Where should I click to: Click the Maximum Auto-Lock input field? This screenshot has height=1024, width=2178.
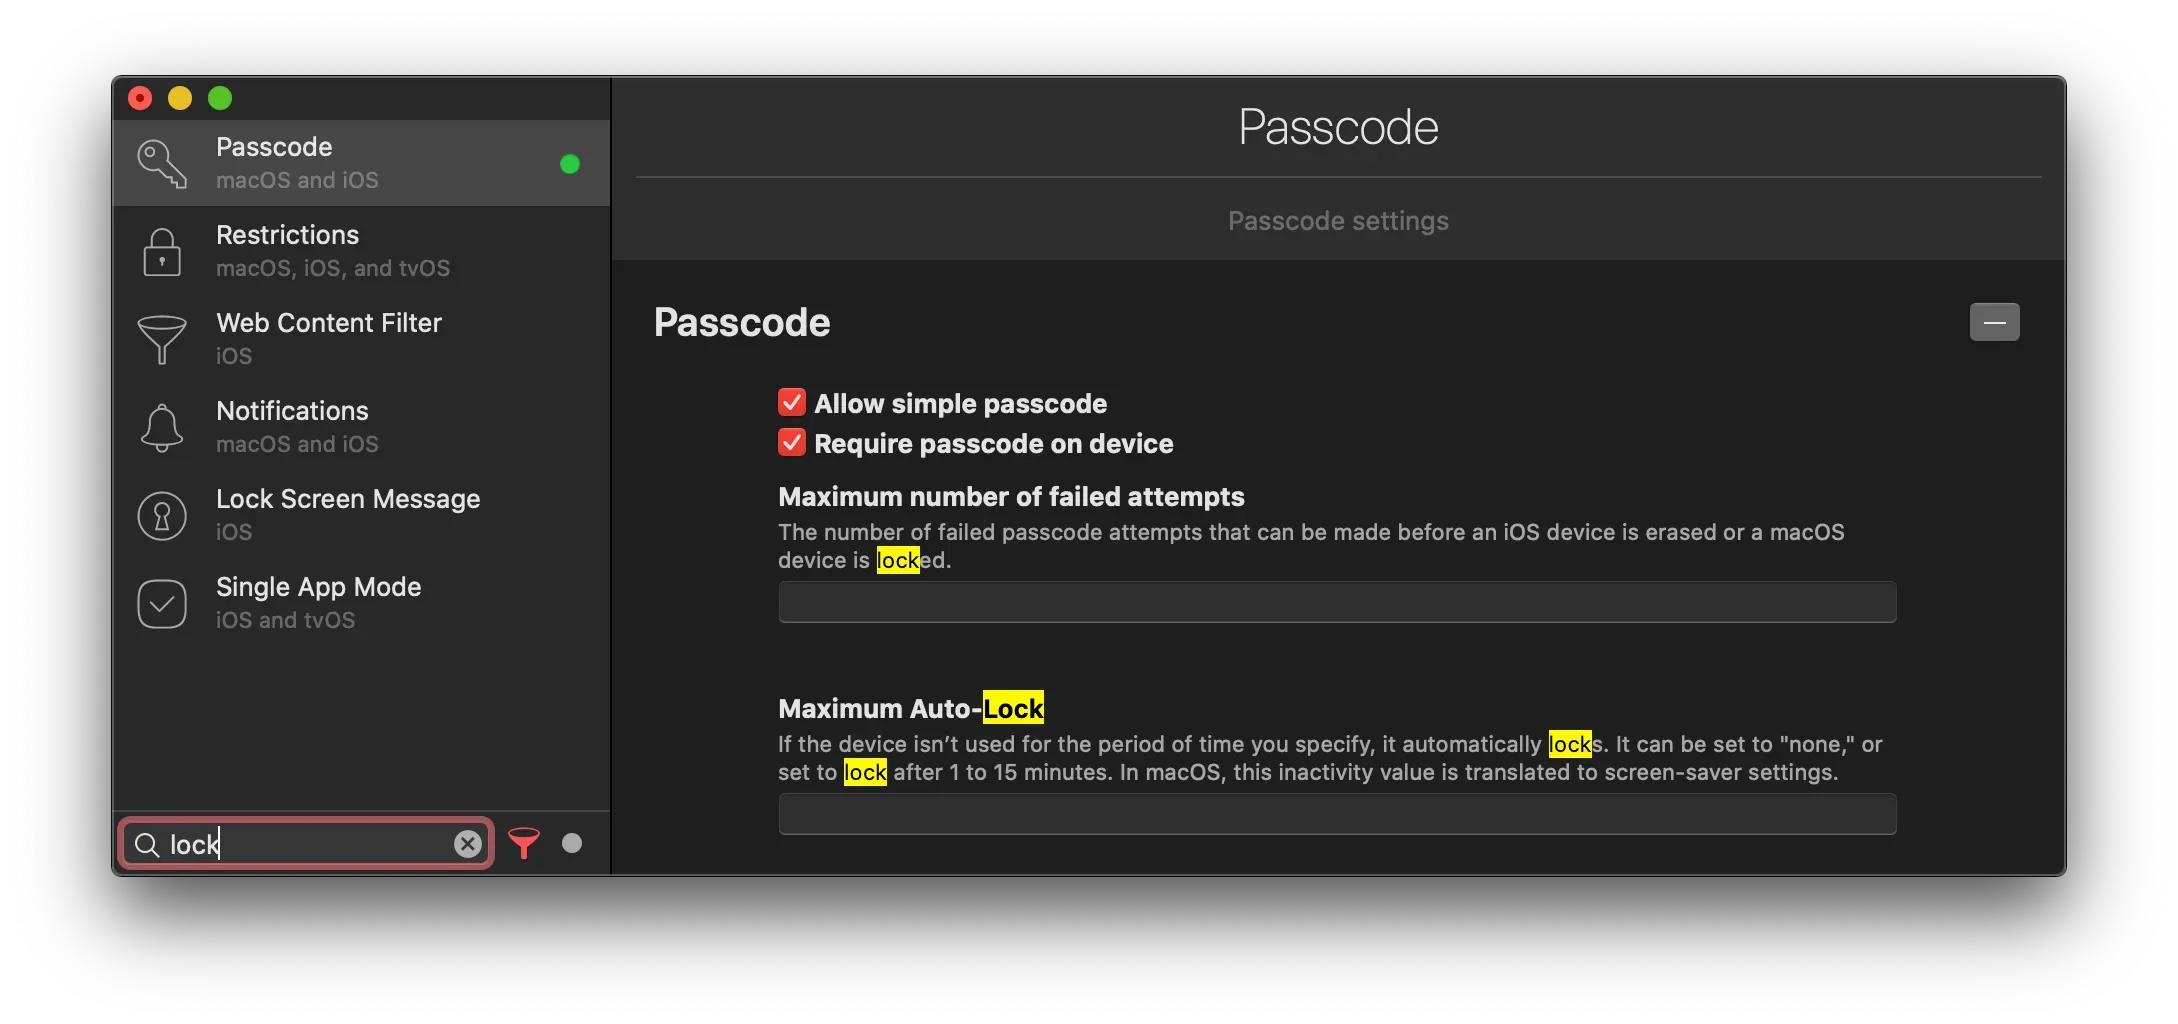[1337, 814]
